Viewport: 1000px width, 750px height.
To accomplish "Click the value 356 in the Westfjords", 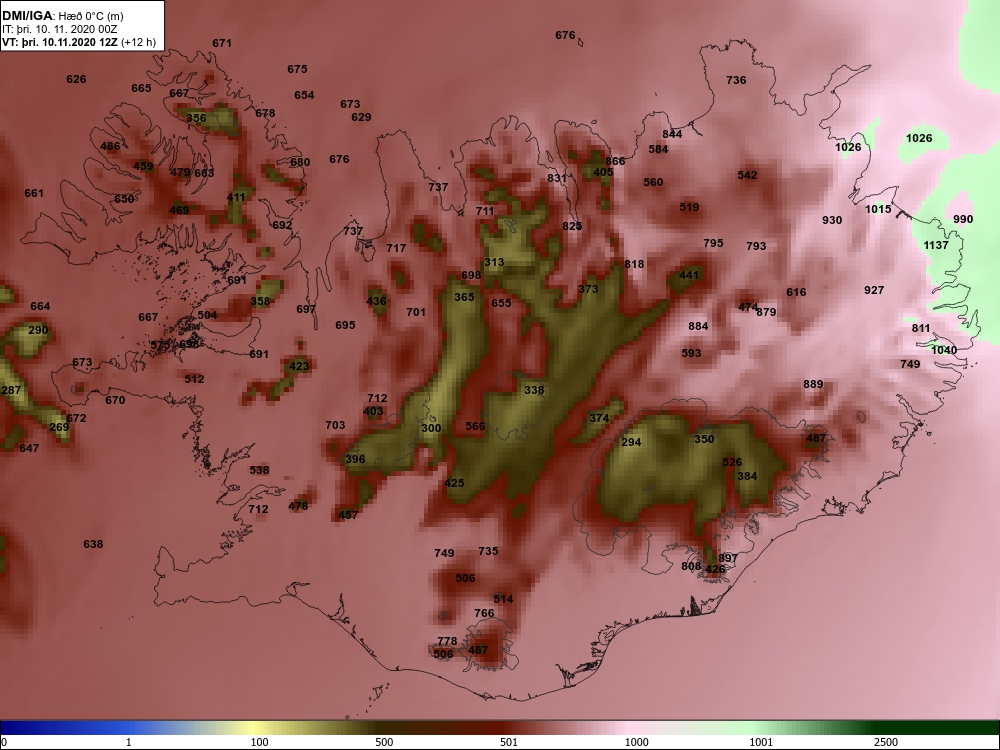I will click(x=196, y=118).
